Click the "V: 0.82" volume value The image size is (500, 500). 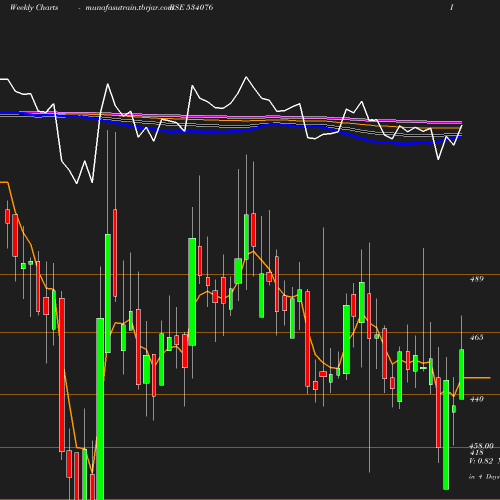click(481, 461)
